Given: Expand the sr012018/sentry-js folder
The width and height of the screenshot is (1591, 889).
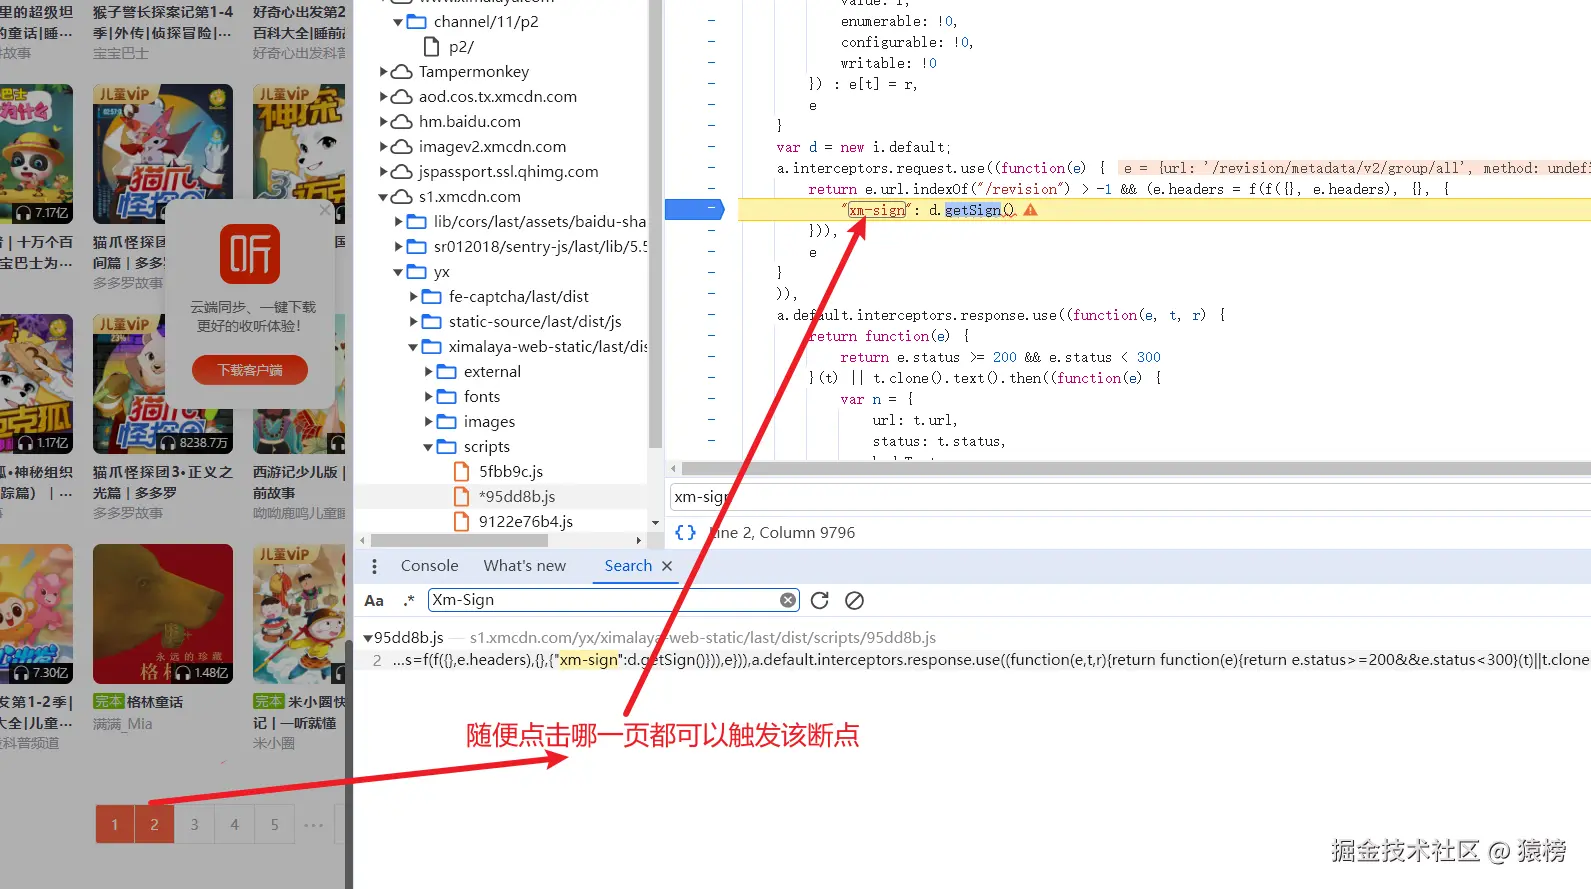Looking at the screenshot, I should pyautogui.click(x=398, y=246).
